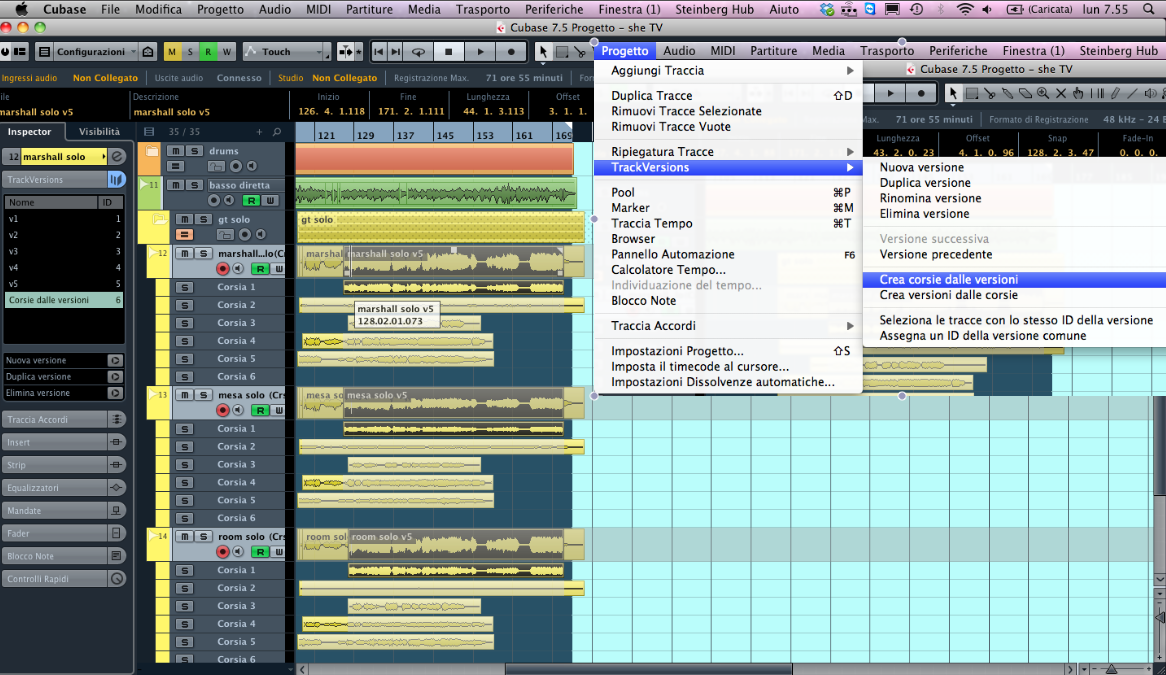
Task: Click the TrackVersions section icon in Inspector
Action: (x=116, y=180)
